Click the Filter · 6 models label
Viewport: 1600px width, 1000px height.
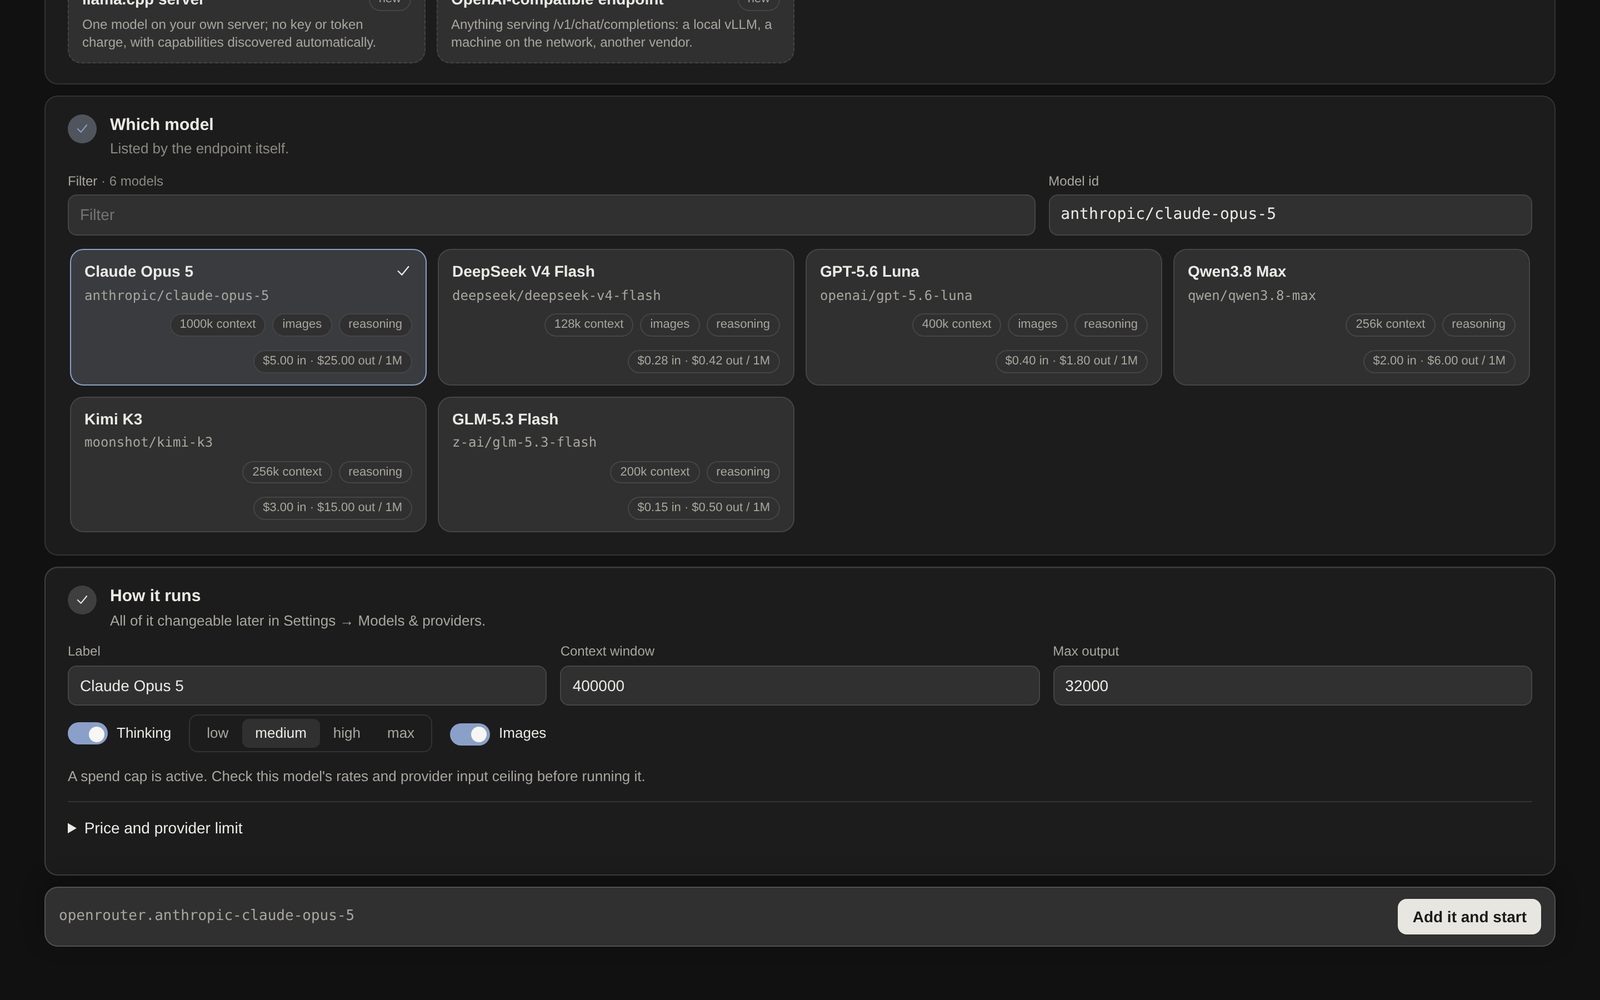(115, 181)
